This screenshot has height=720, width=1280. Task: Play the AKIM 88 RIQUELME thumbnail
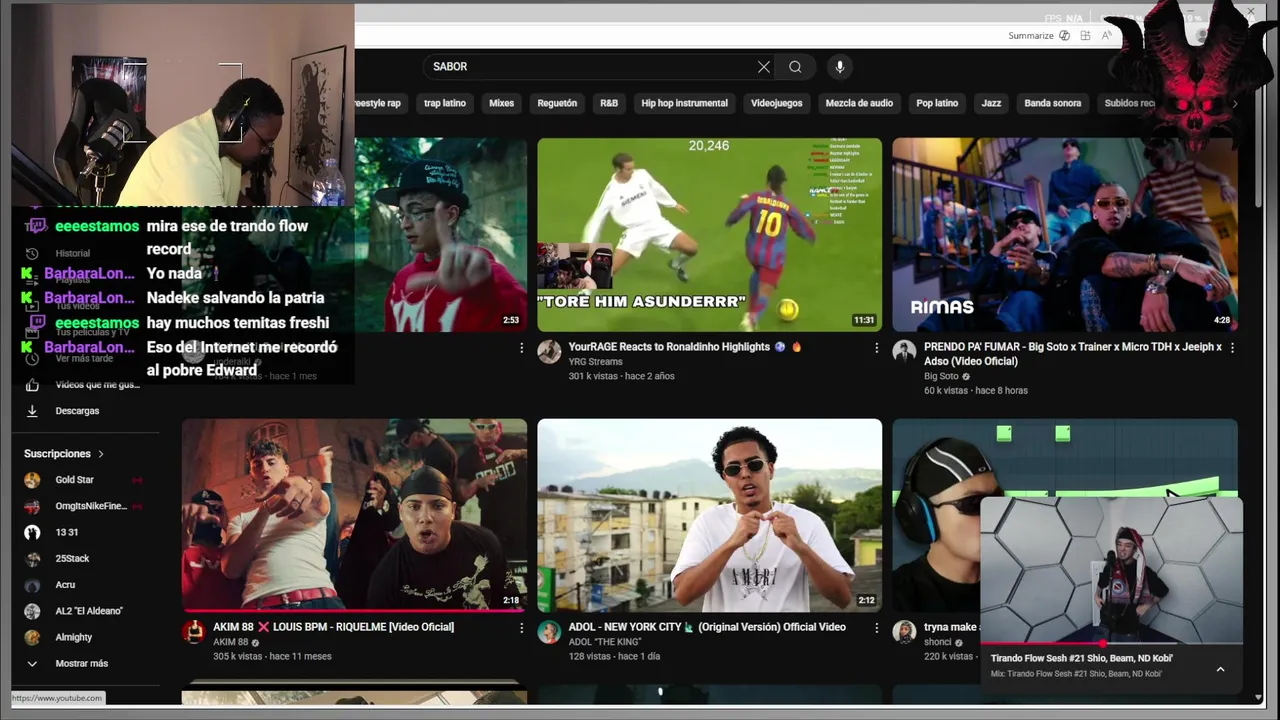[354, 515]
